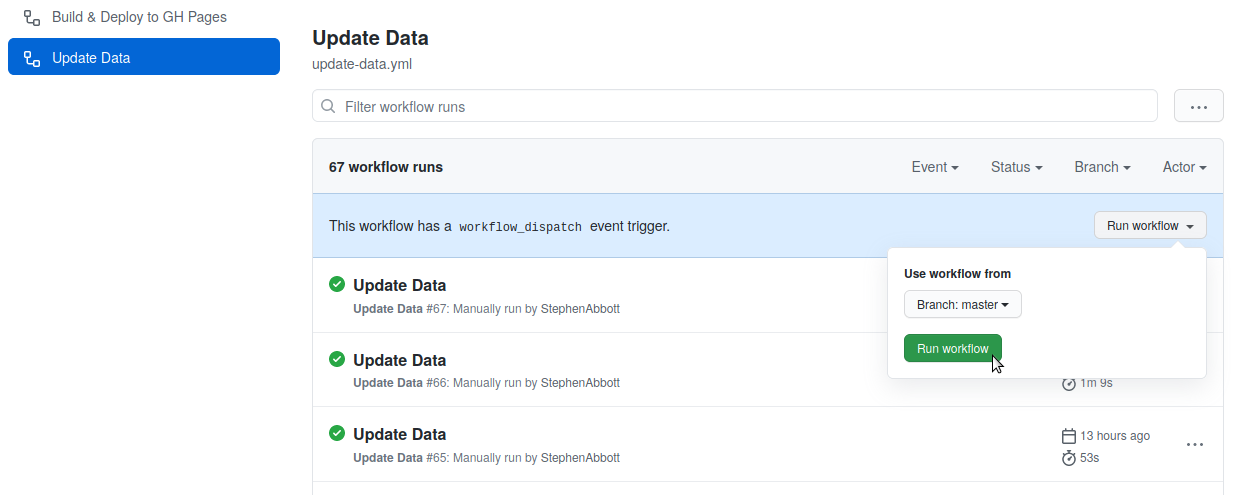Open Update Data run #67 title
The image size is (1241, 495).
[399, 285]
